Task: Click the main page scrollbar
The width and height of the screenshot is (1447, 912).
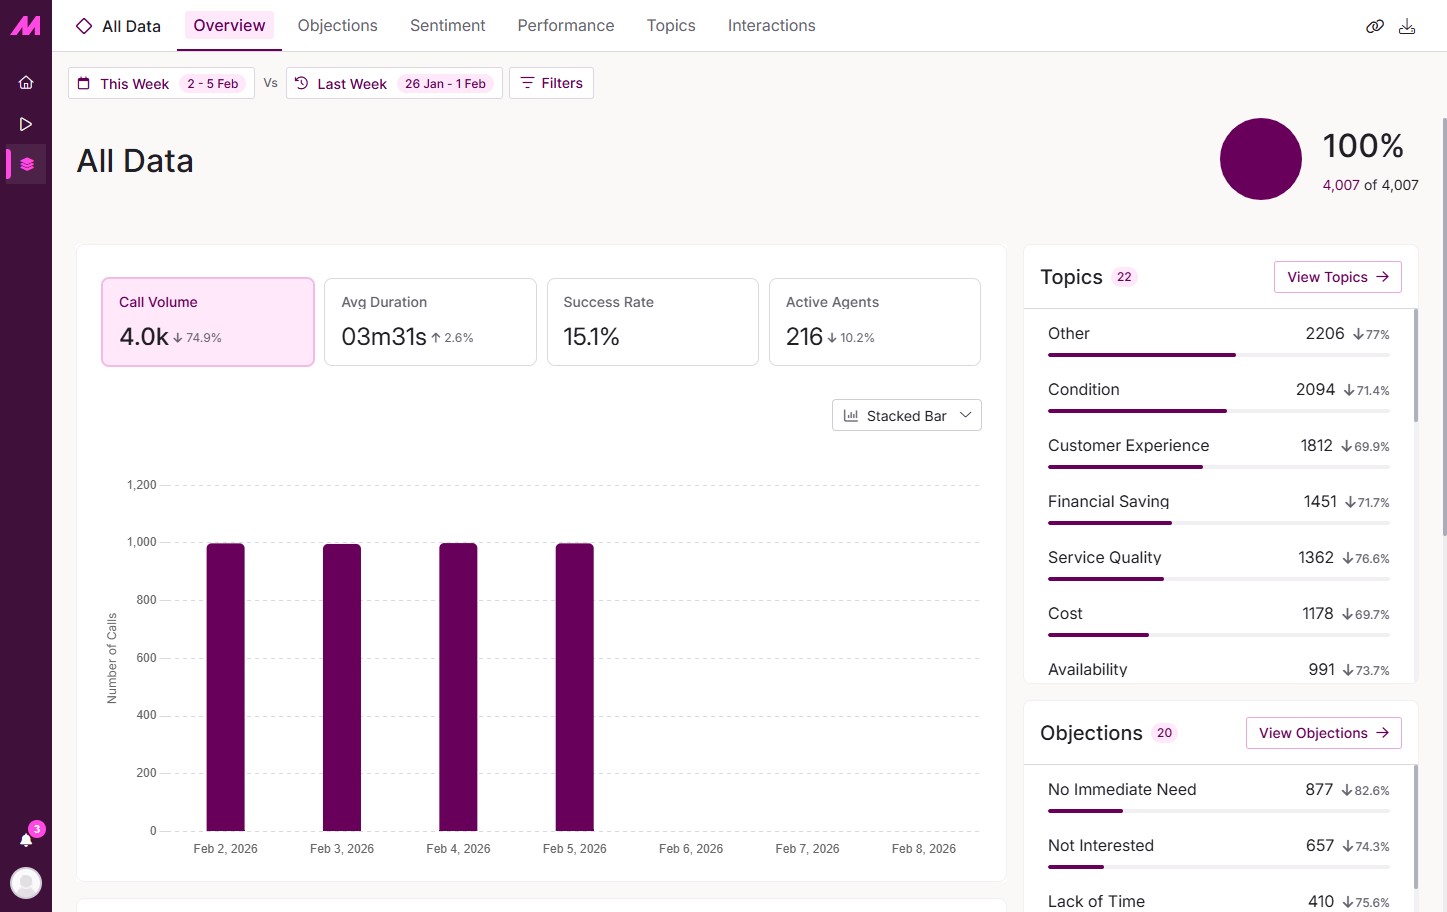Action: pos(1443,326)
